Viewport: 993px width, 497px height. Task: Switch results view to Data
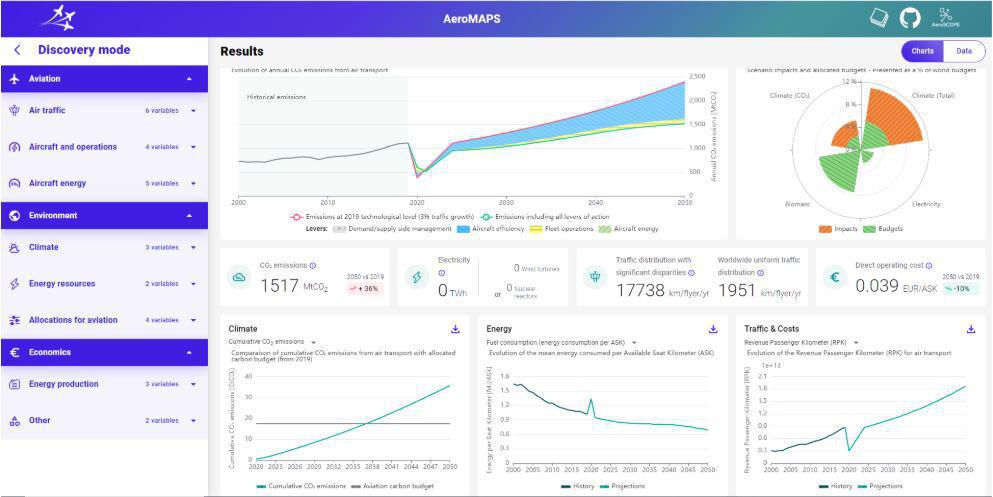[x=964, y=51]
